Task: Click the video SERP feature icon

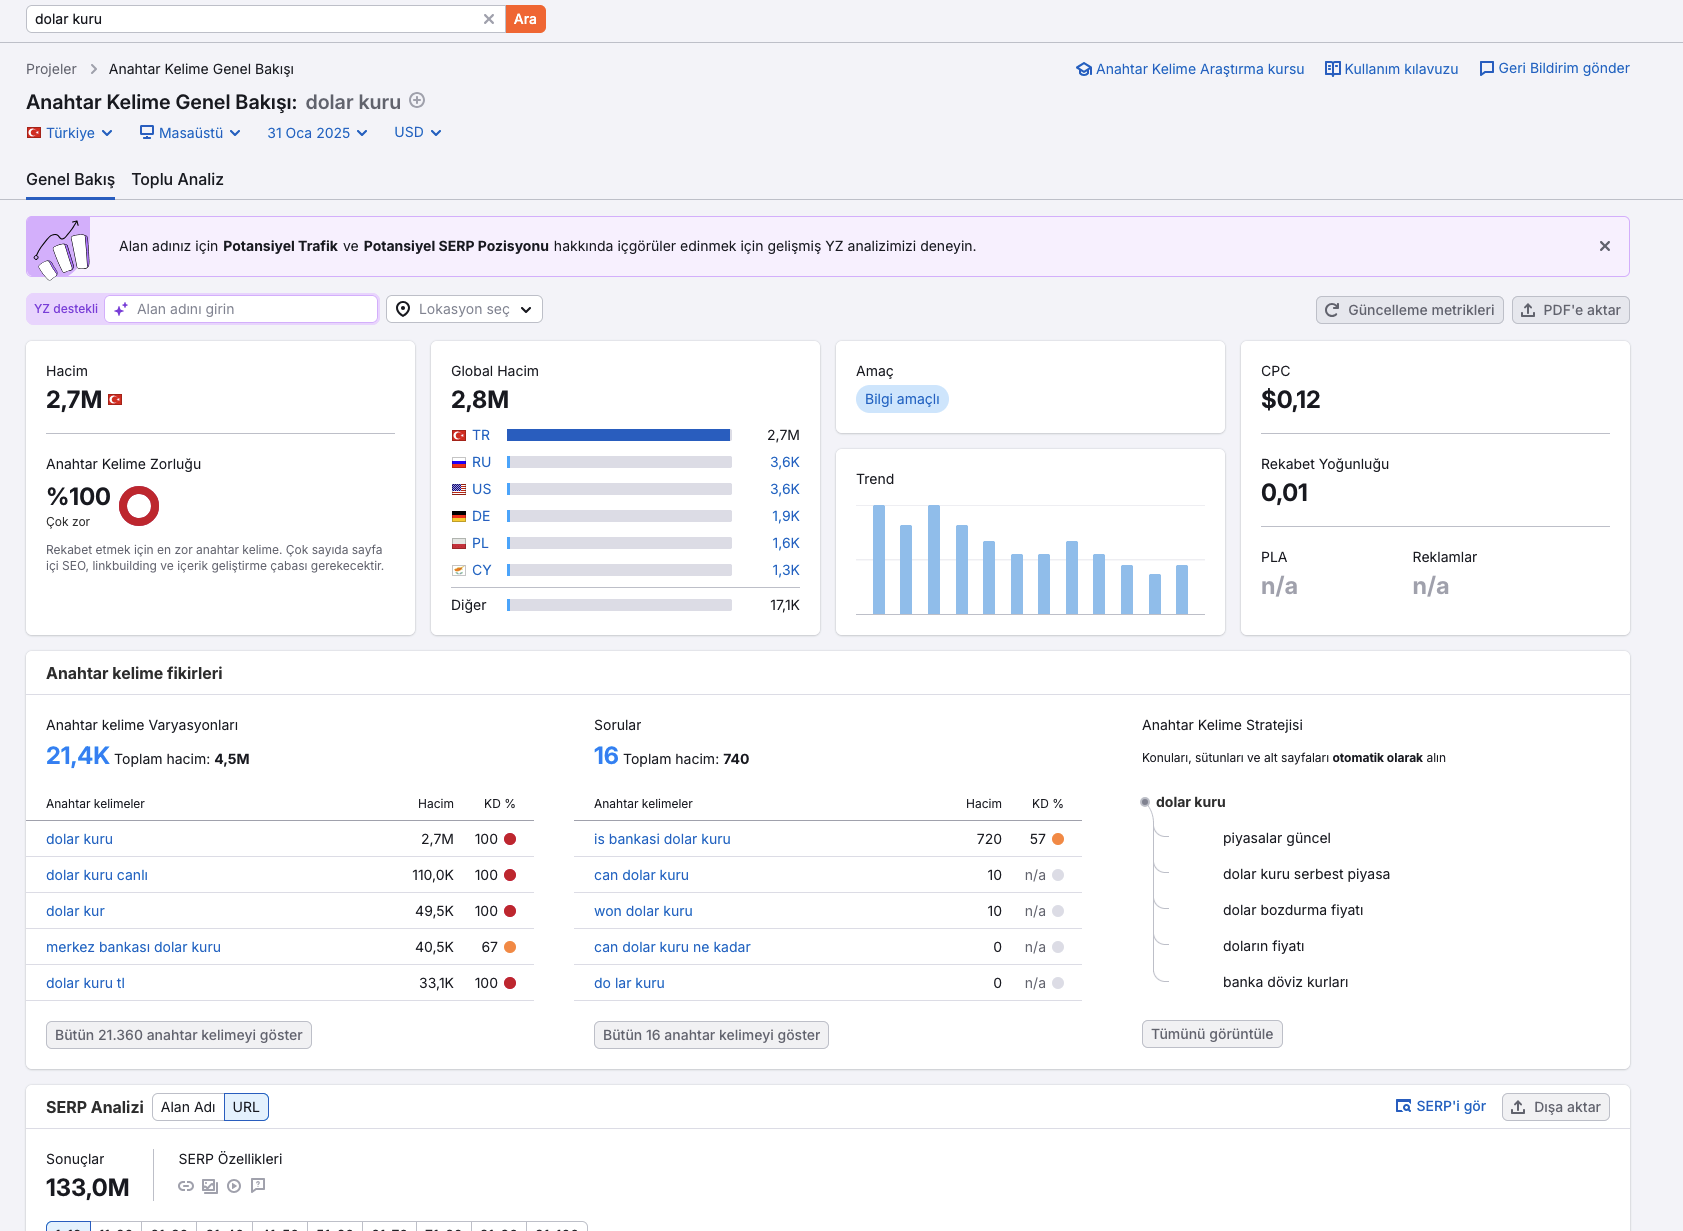Action: (x=234, y=1186)
